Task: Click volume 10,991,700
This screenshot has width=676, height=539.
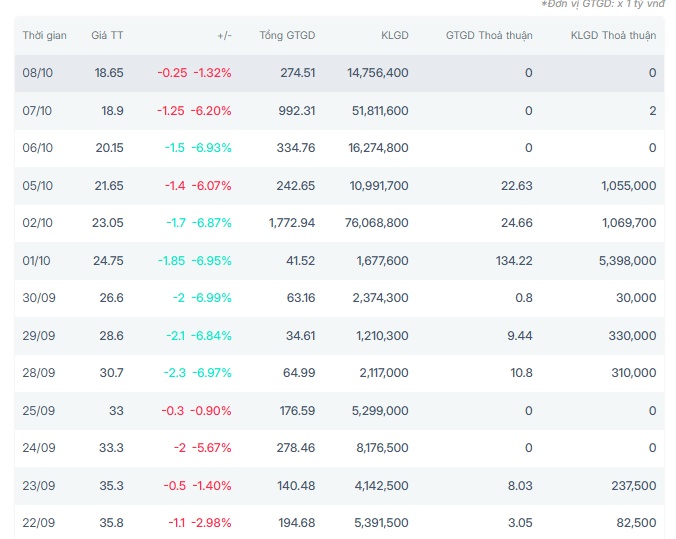Action: 379,186
